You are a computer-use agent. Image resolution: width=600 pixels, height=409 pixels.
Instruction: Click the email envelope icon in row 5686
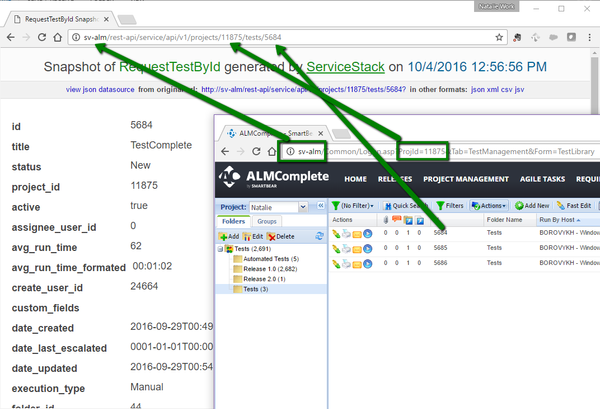(357, 264)
